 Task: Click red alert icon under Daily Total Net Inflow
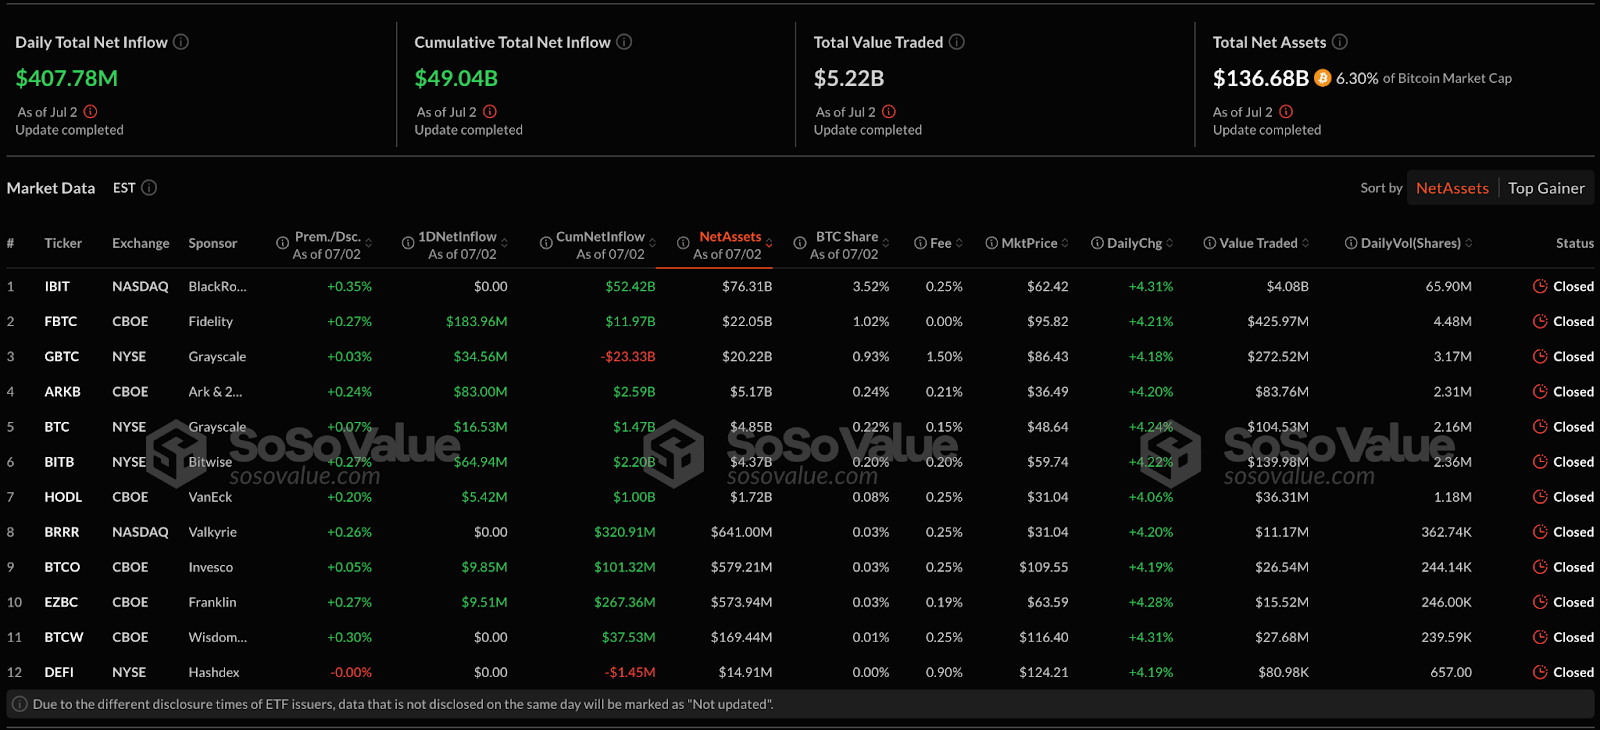91,112
